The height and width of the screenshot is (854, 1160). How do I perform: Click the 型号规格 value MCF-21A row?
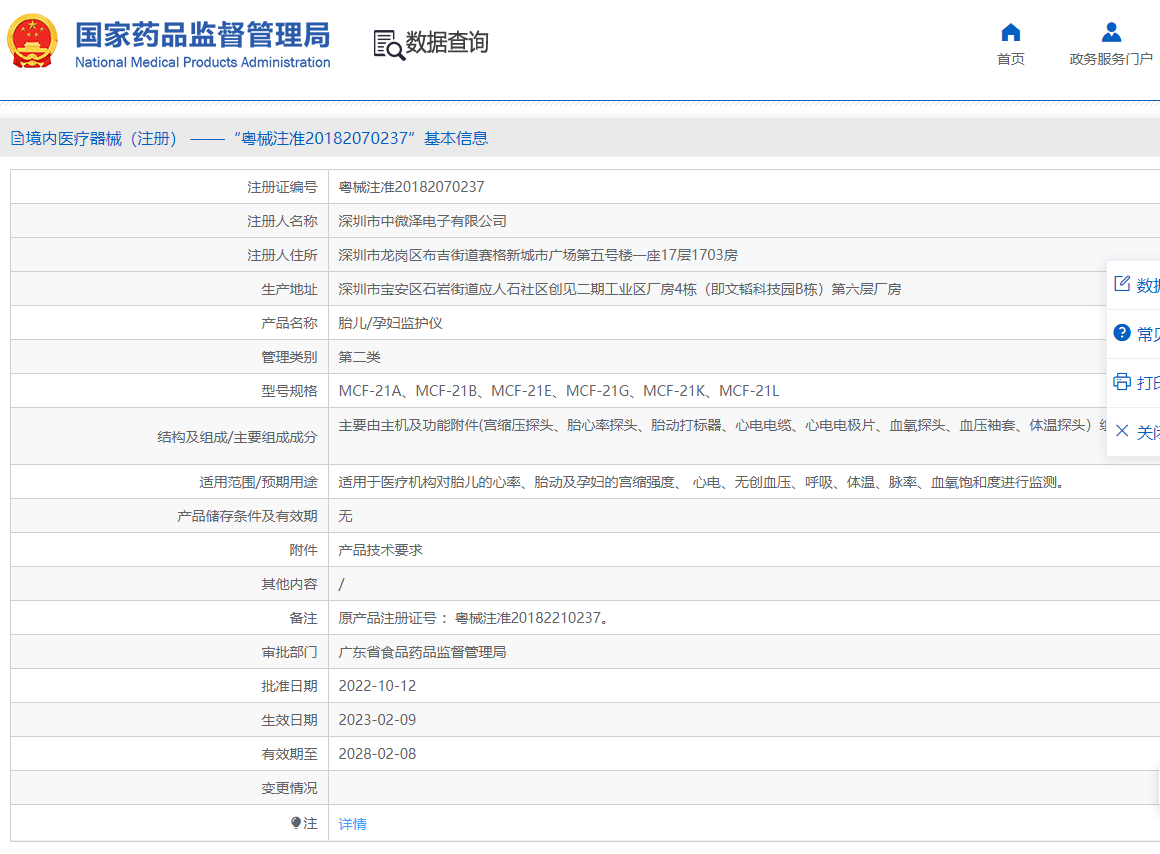[558, 390]
